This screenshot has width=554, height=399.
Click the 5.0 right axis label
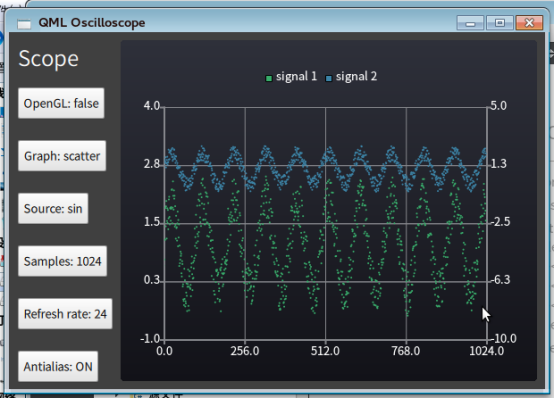(x=499, y=105)
